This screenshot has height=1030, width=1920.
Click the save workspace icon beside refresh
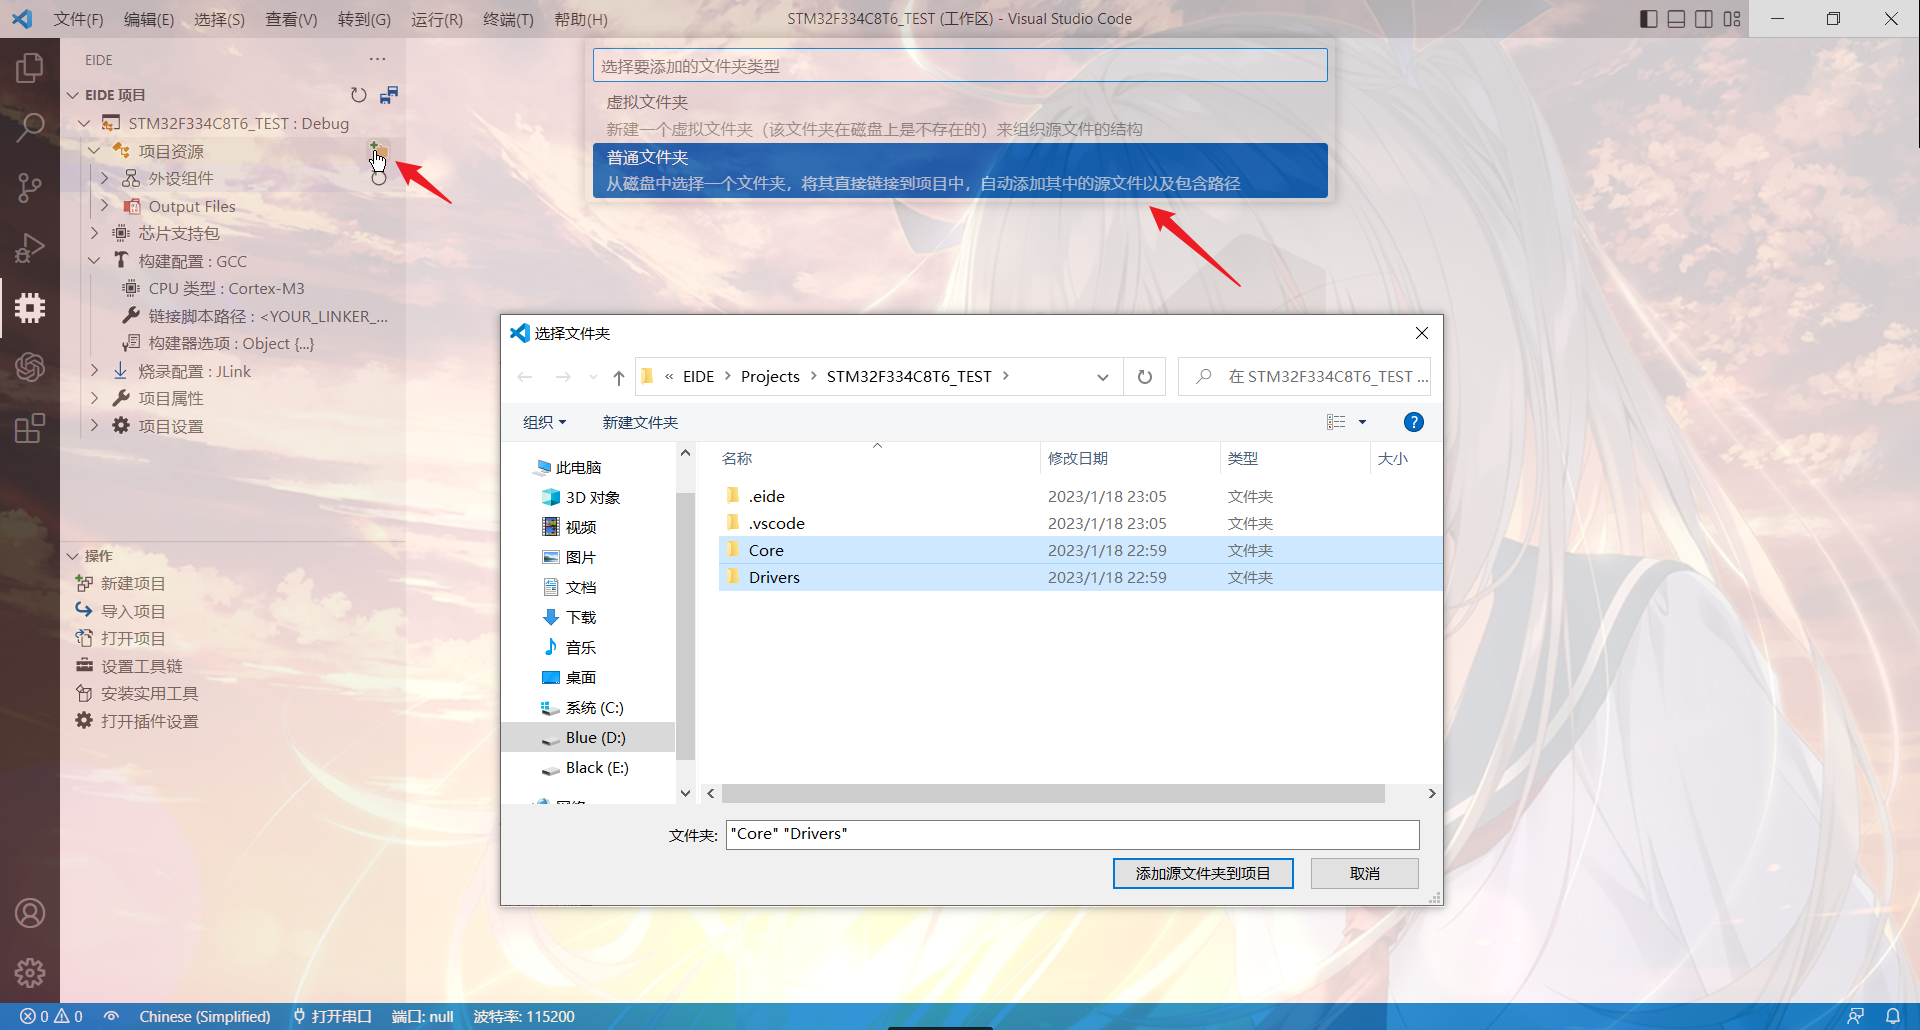[389, 95]
